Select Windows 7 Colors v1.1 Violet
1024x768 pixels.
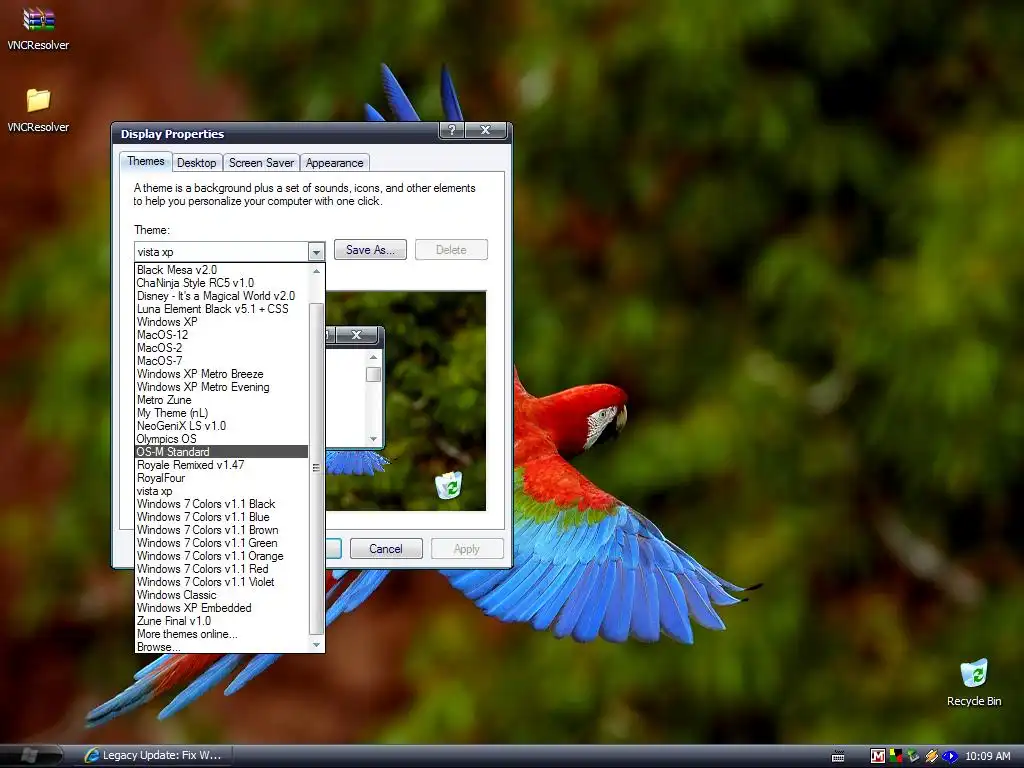[221, 582]
